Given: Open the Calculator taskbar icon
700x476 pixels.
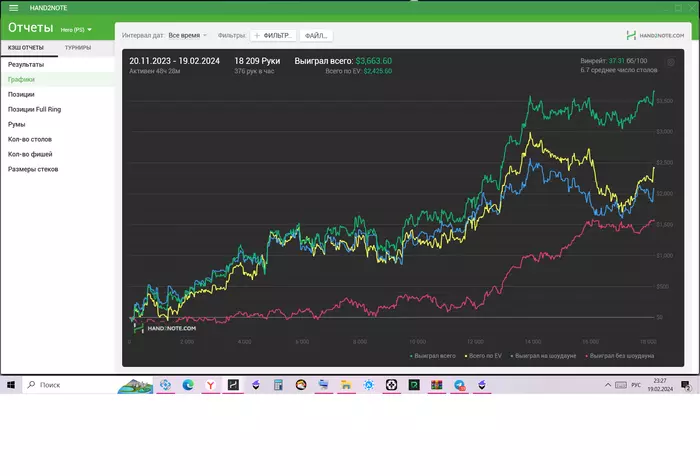Looking at the screenshot, I should [278, 385].
